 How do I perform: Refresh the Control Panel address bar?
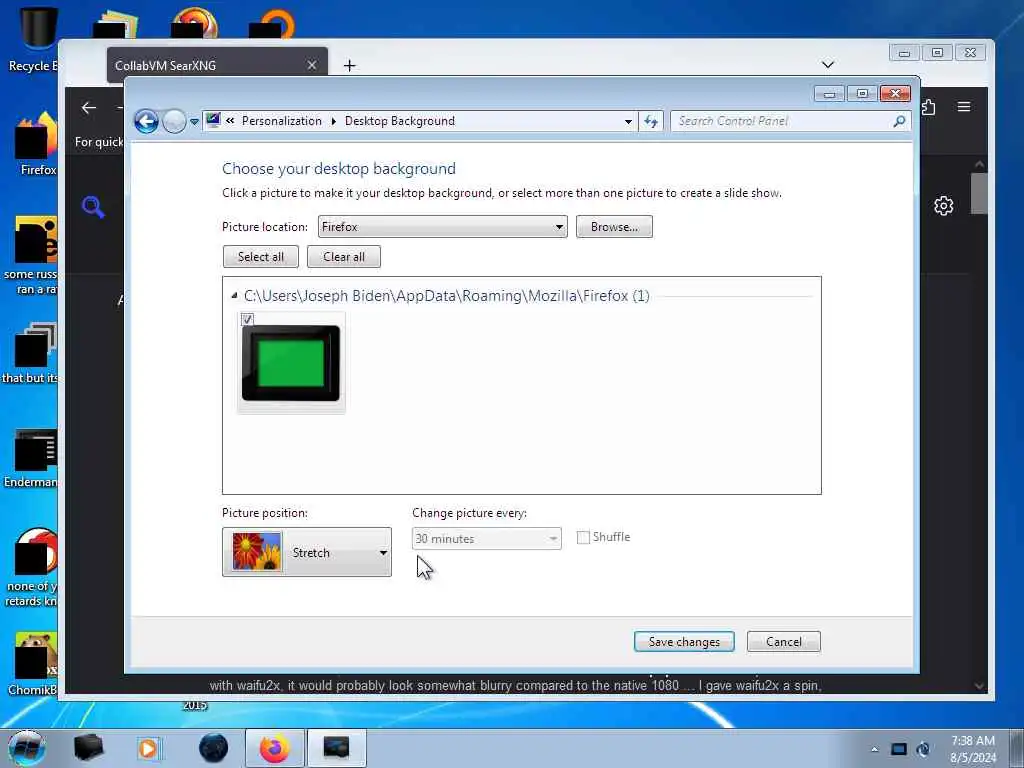point(651,121)
